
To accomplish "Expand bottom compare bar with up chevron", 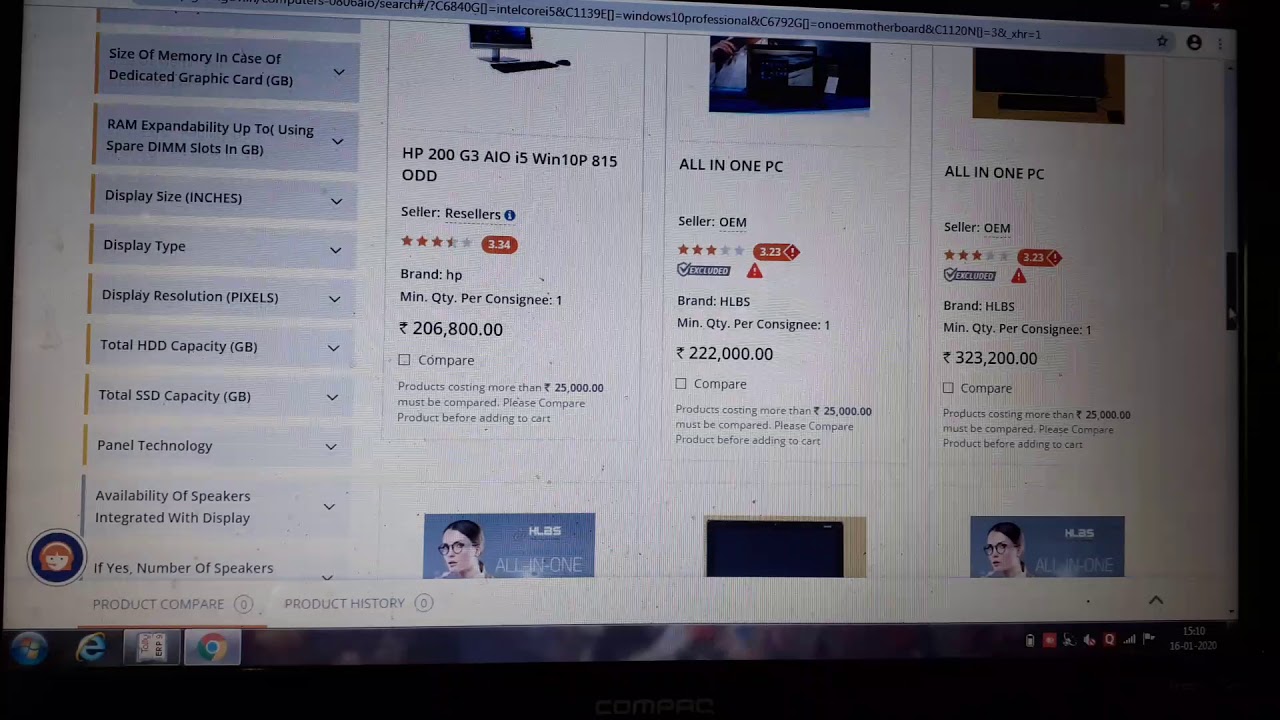I will [x=1155, y=600].
